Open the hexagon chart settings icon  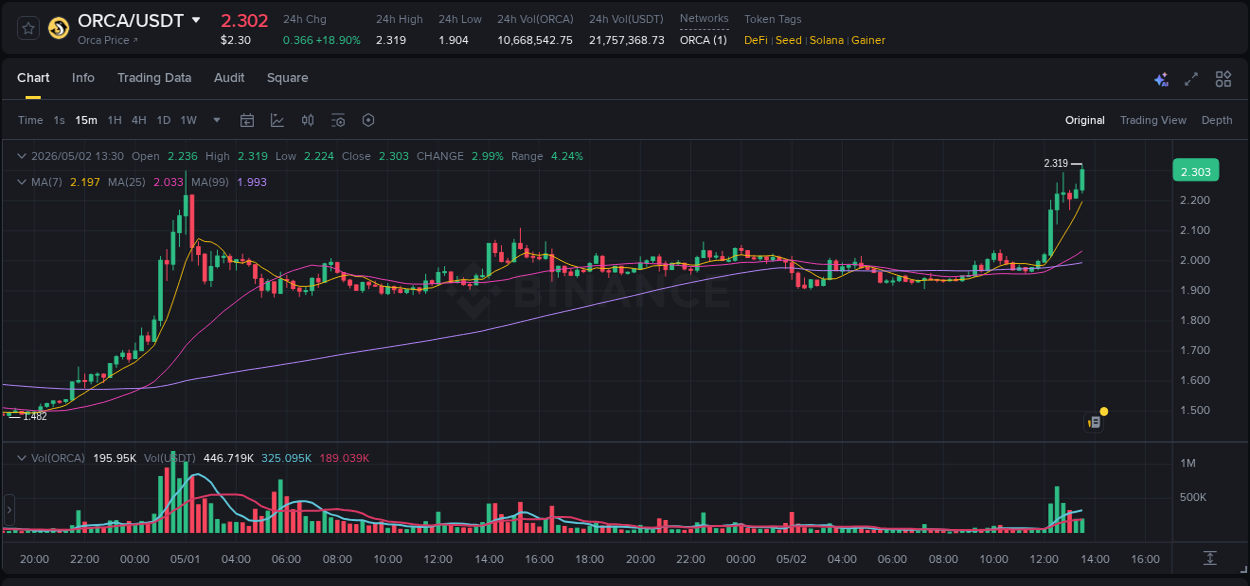point(368,120)
